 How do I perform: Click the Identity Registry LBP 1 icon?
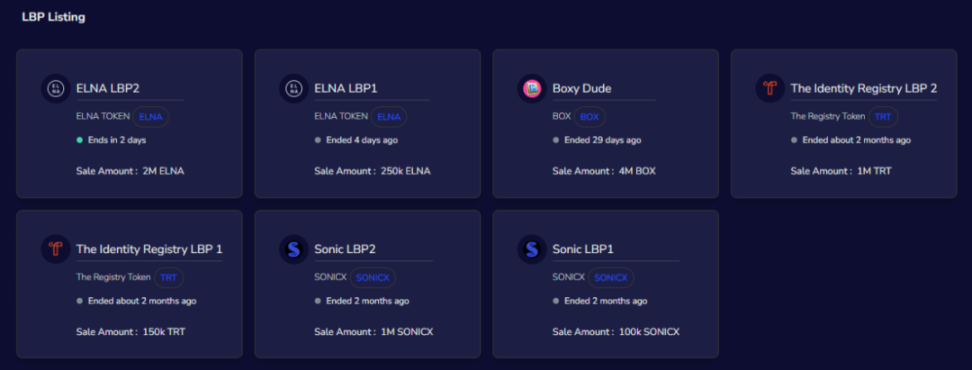[56, 249]
